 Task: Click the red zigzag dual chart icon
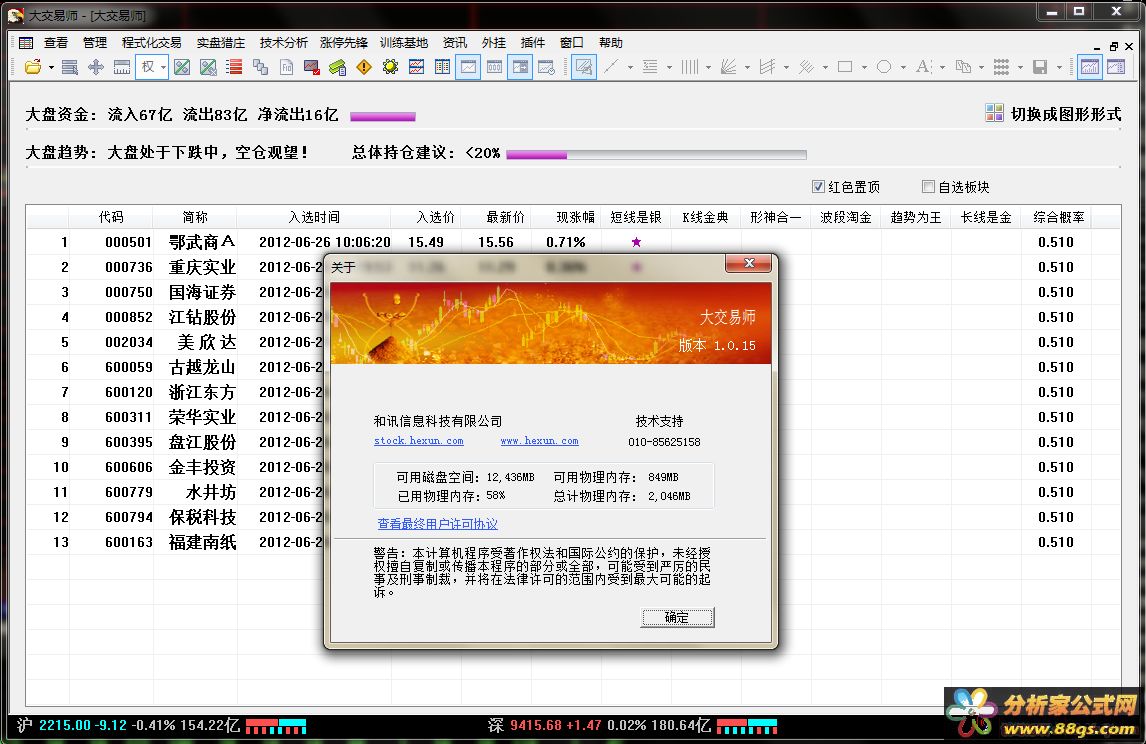[417, 67]
